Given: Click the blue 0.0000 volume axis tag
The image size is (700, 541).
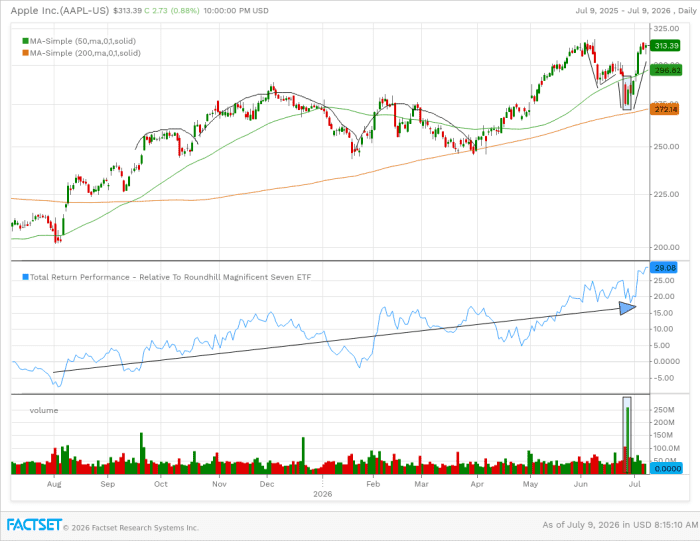Looking at the screenshot, I should pos(666,469).
